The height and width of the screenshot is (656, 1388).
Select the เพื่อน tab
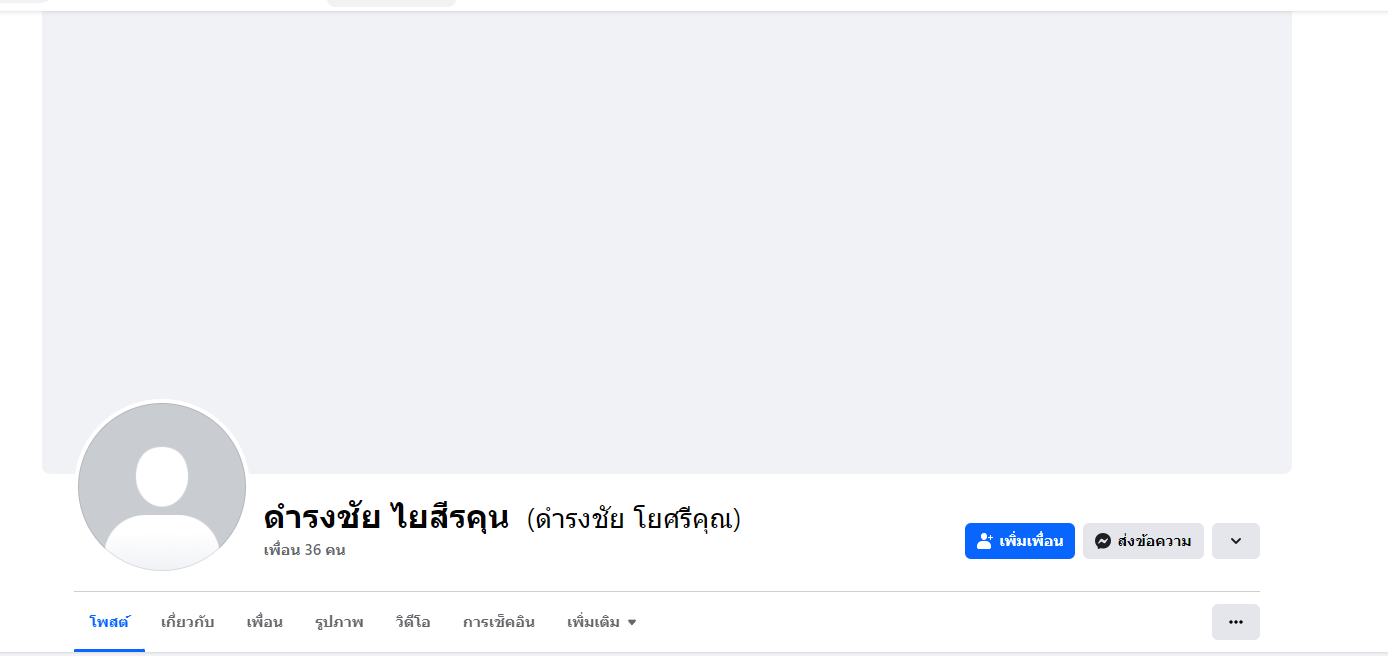264,622
